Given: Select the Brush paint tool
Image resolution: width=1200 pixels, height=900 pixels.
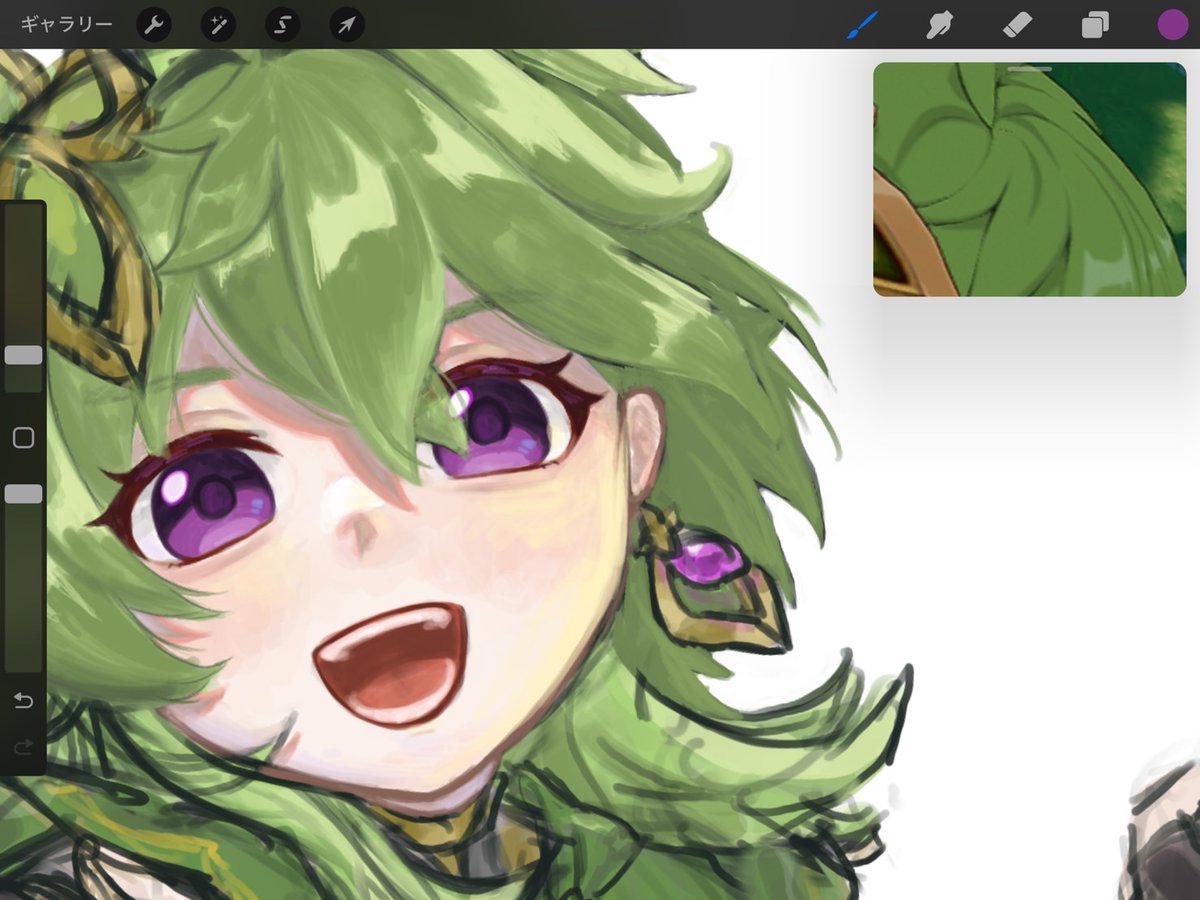Looking at the screenshot, I should [x=861, y=25].
